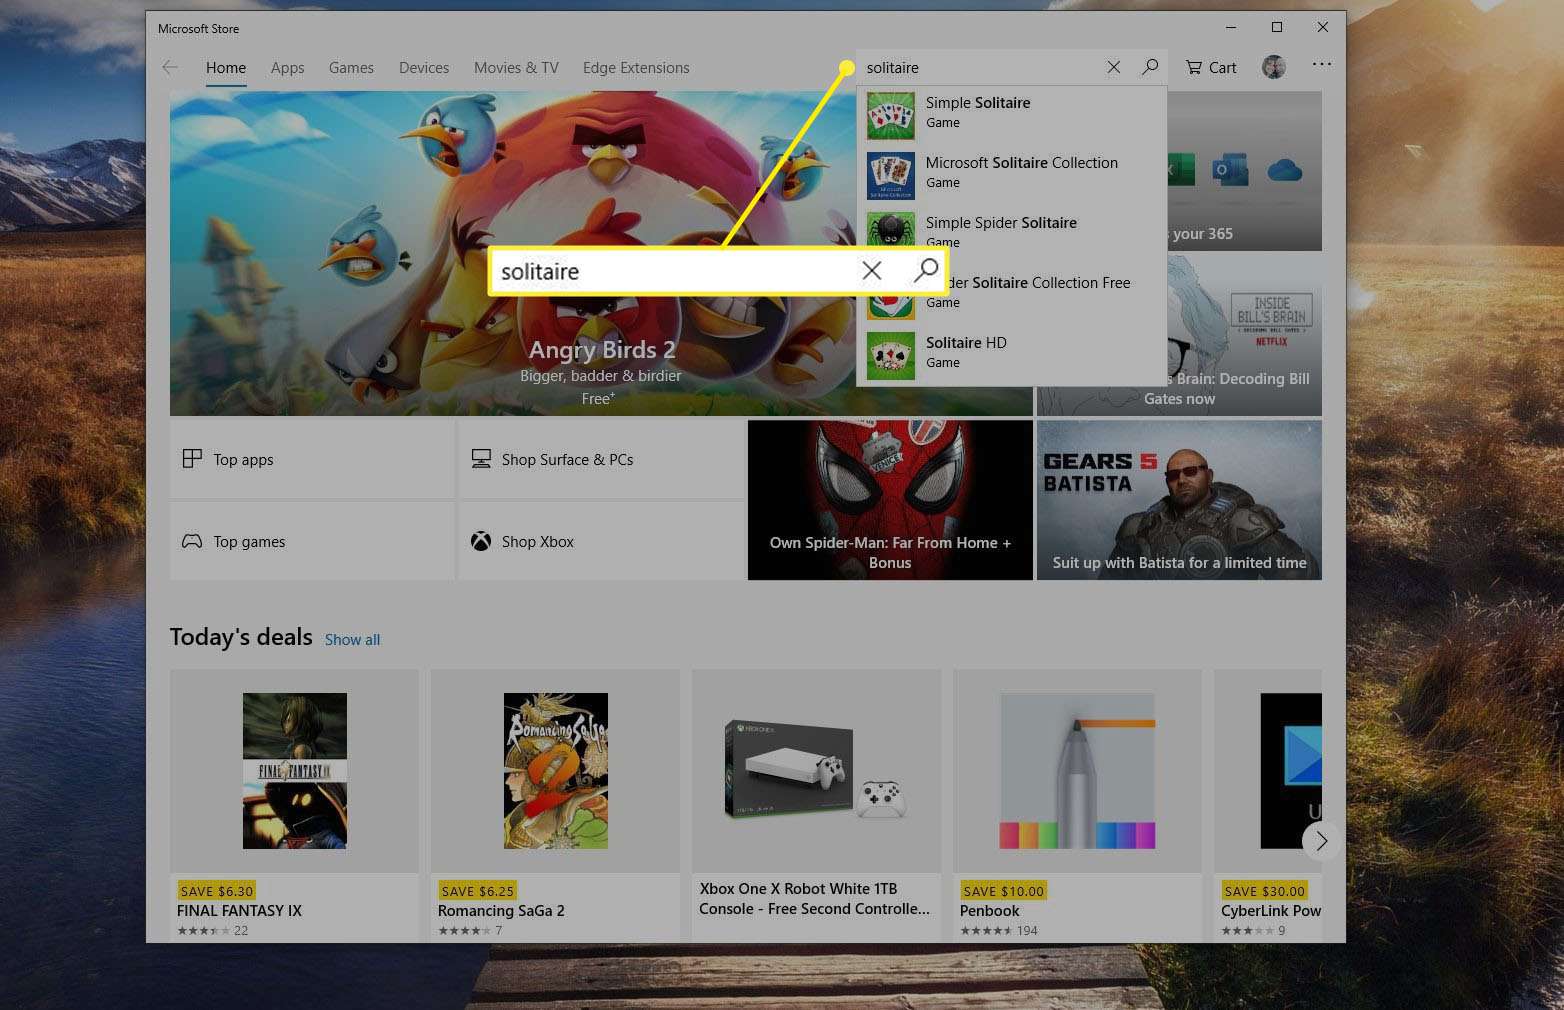The image size is (1564, 1010).
Task: Open the Gears 5 Batista promo
Action: coord(1179,500)
